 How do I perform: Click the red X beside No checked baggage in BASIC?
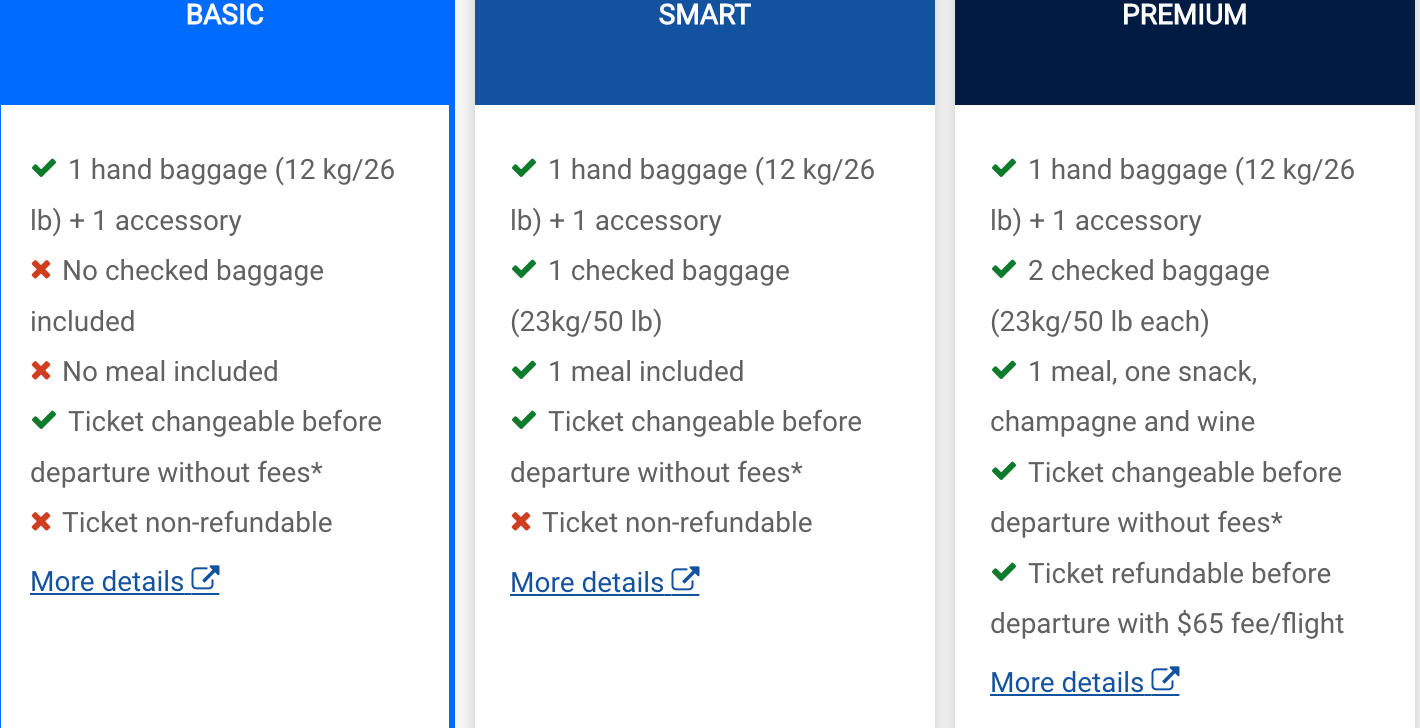tap(41, 270)
